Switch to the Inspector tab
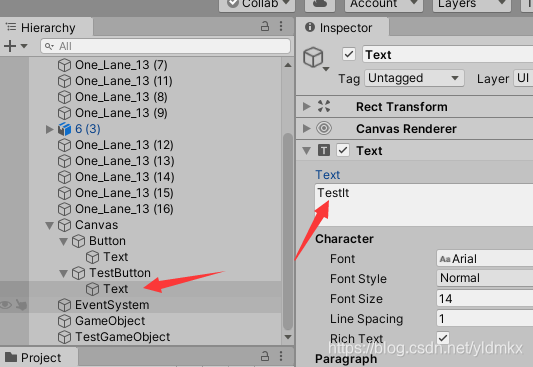Viewport: 533px width, 367px height. coord(343,28)
